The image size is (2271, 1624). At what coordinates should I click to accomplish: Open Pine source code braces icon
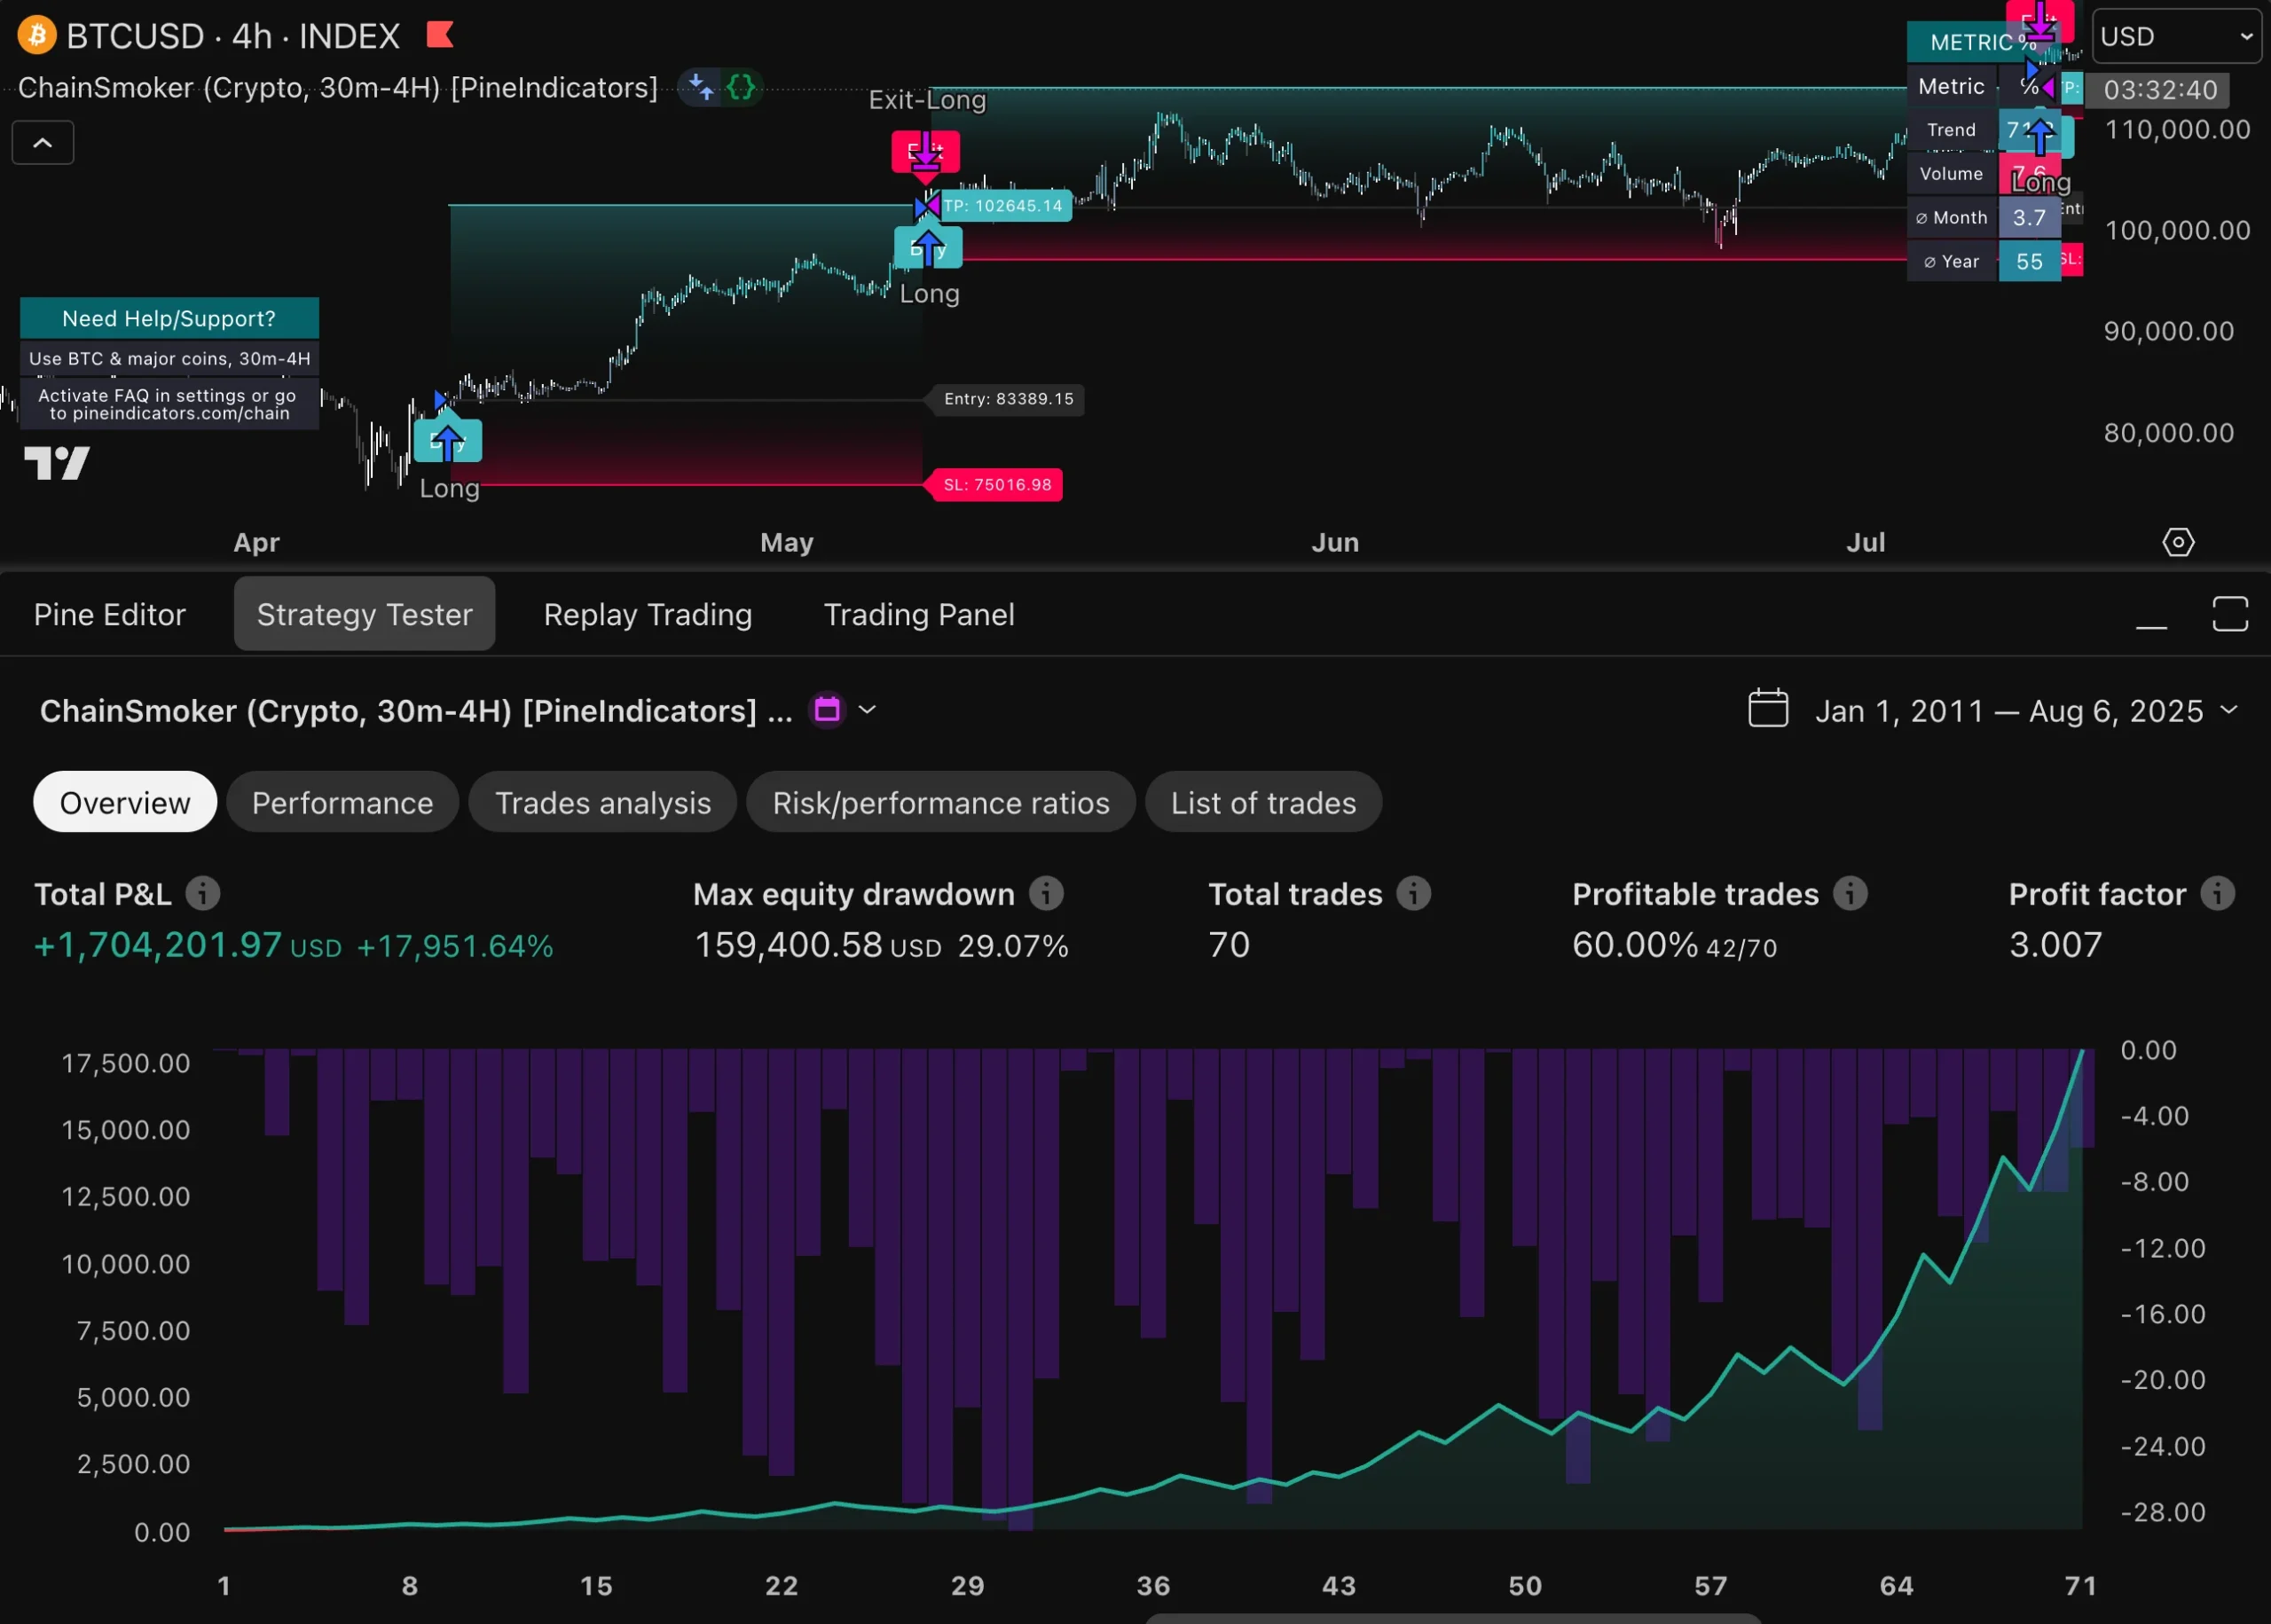tap(741, 88)
